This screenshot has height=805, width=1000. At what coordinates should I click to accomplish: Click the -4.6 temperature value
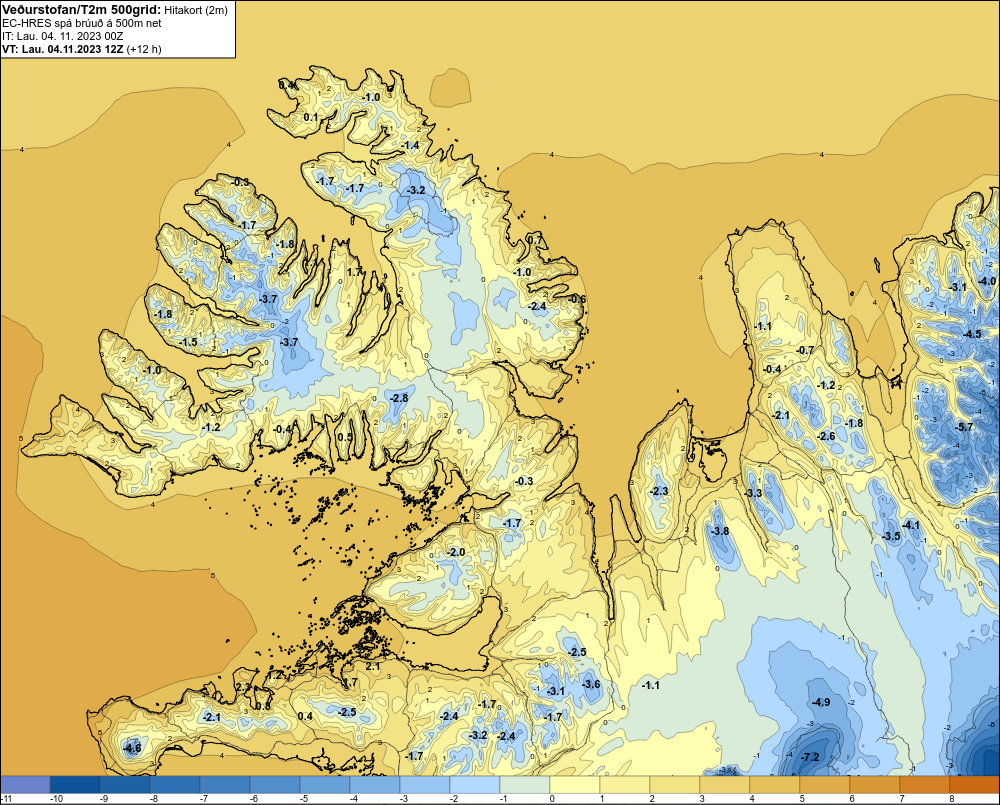(x=131, y=748)
